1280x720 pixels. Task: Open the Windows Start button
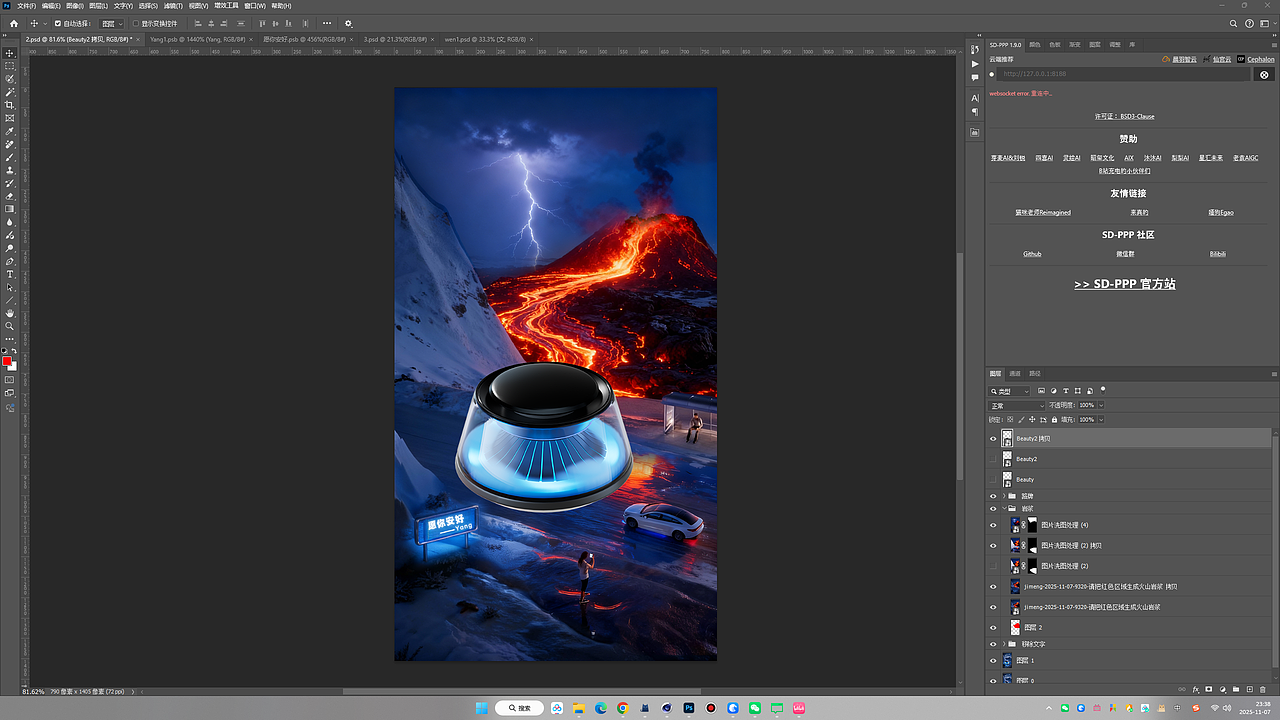481,708
